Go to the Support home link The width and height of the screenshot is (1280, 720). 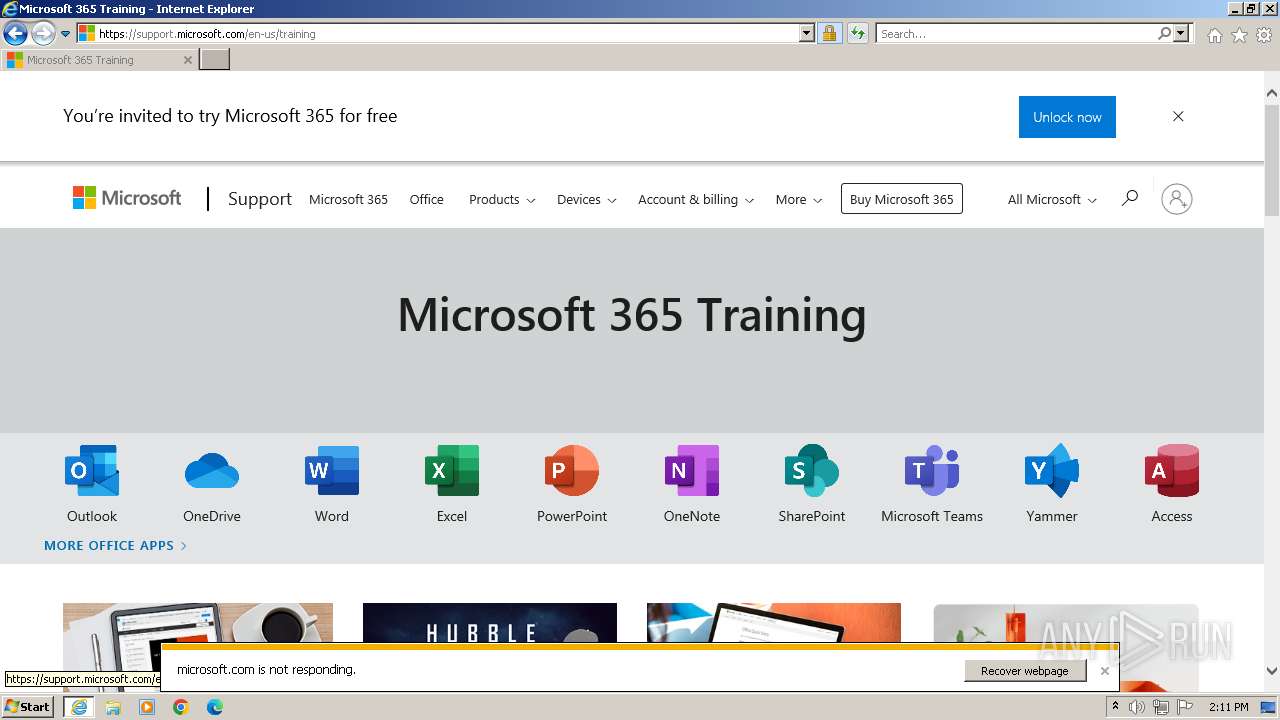(260, 198)
